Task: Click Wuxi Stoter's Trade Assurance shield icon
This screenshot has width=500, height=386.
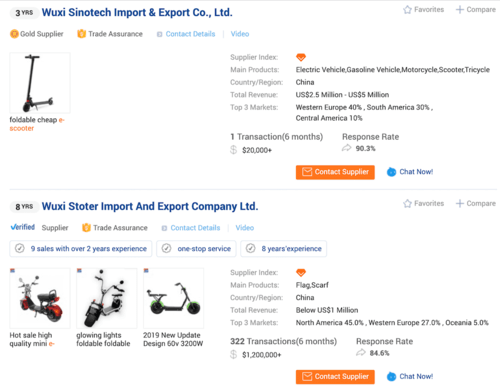Action: tap(86, 228)
